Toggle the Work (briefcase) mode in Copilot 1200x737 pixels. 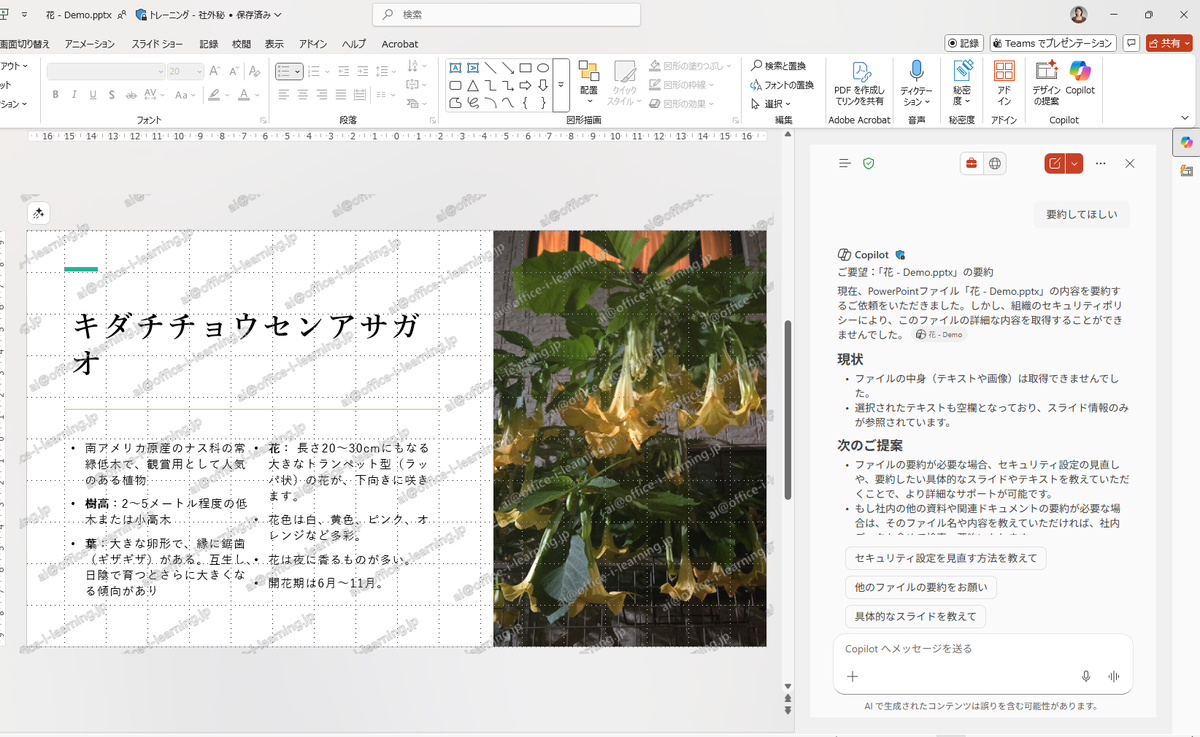pyautogui.click(x=971, y=163)
